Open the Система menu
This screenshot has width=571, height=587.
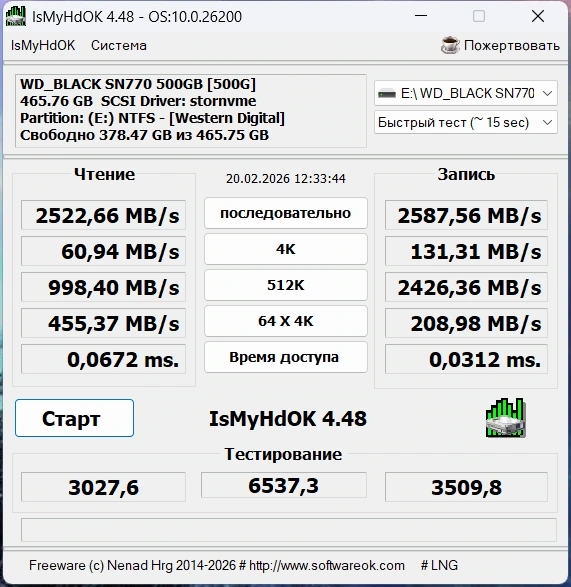pos(119,45)
